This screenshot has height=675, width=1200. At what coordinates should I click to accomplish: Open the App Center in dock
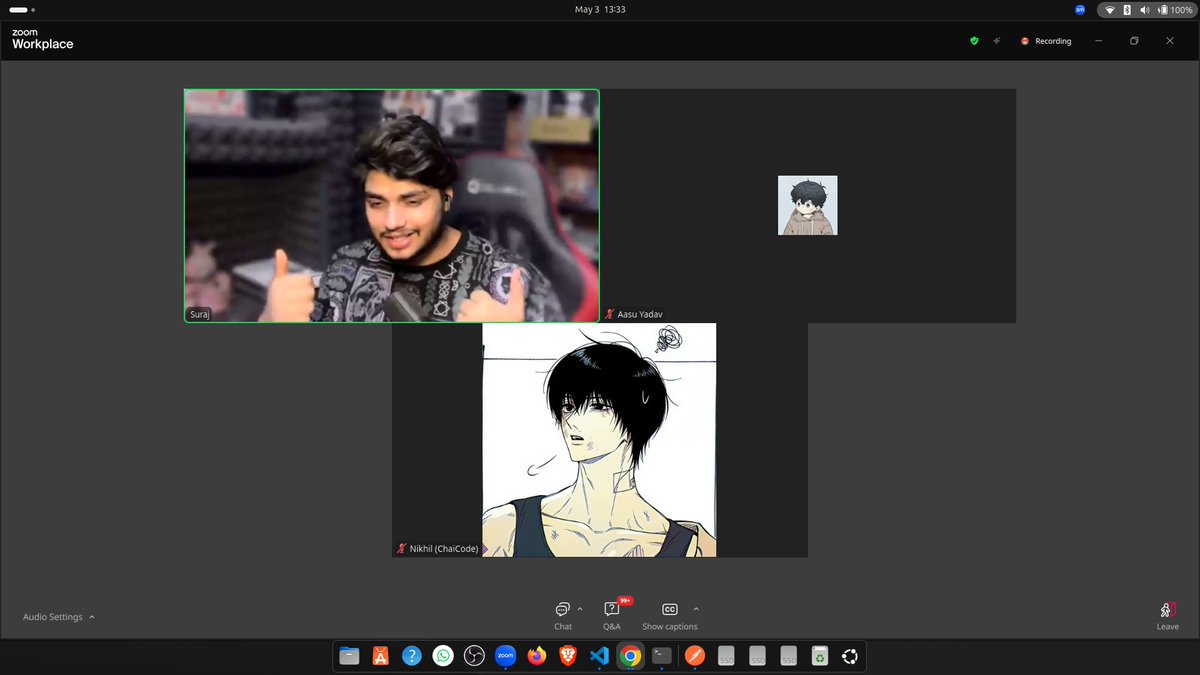coord(380,656)
